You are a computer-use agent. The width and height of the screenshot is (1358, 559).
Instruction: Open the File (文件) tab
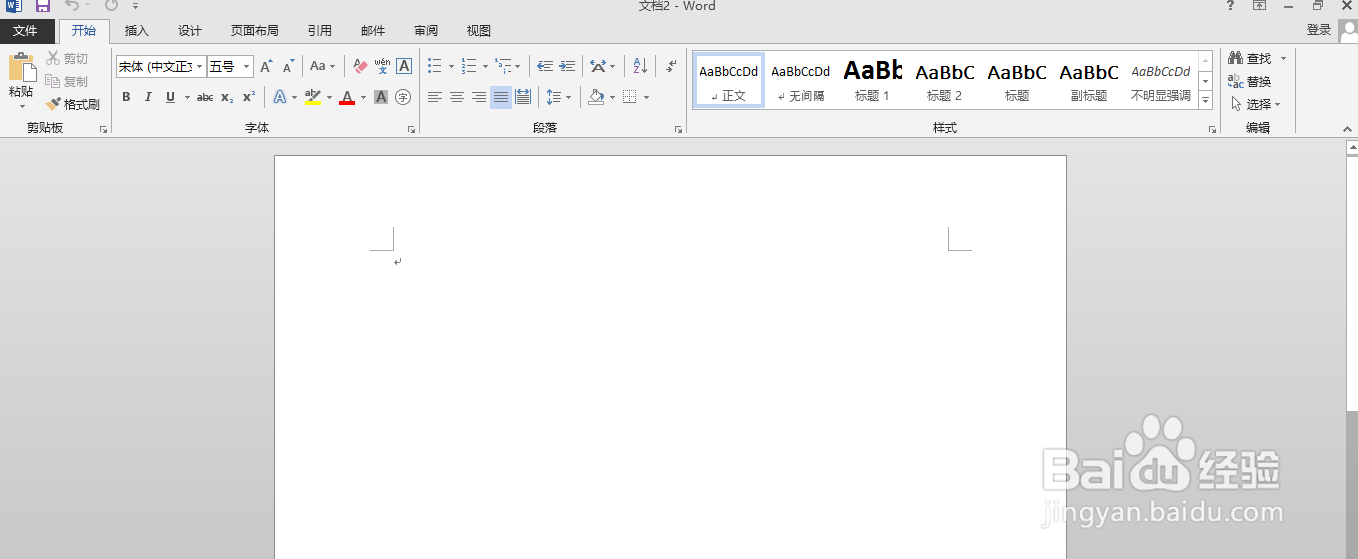[x=26, y=31]
